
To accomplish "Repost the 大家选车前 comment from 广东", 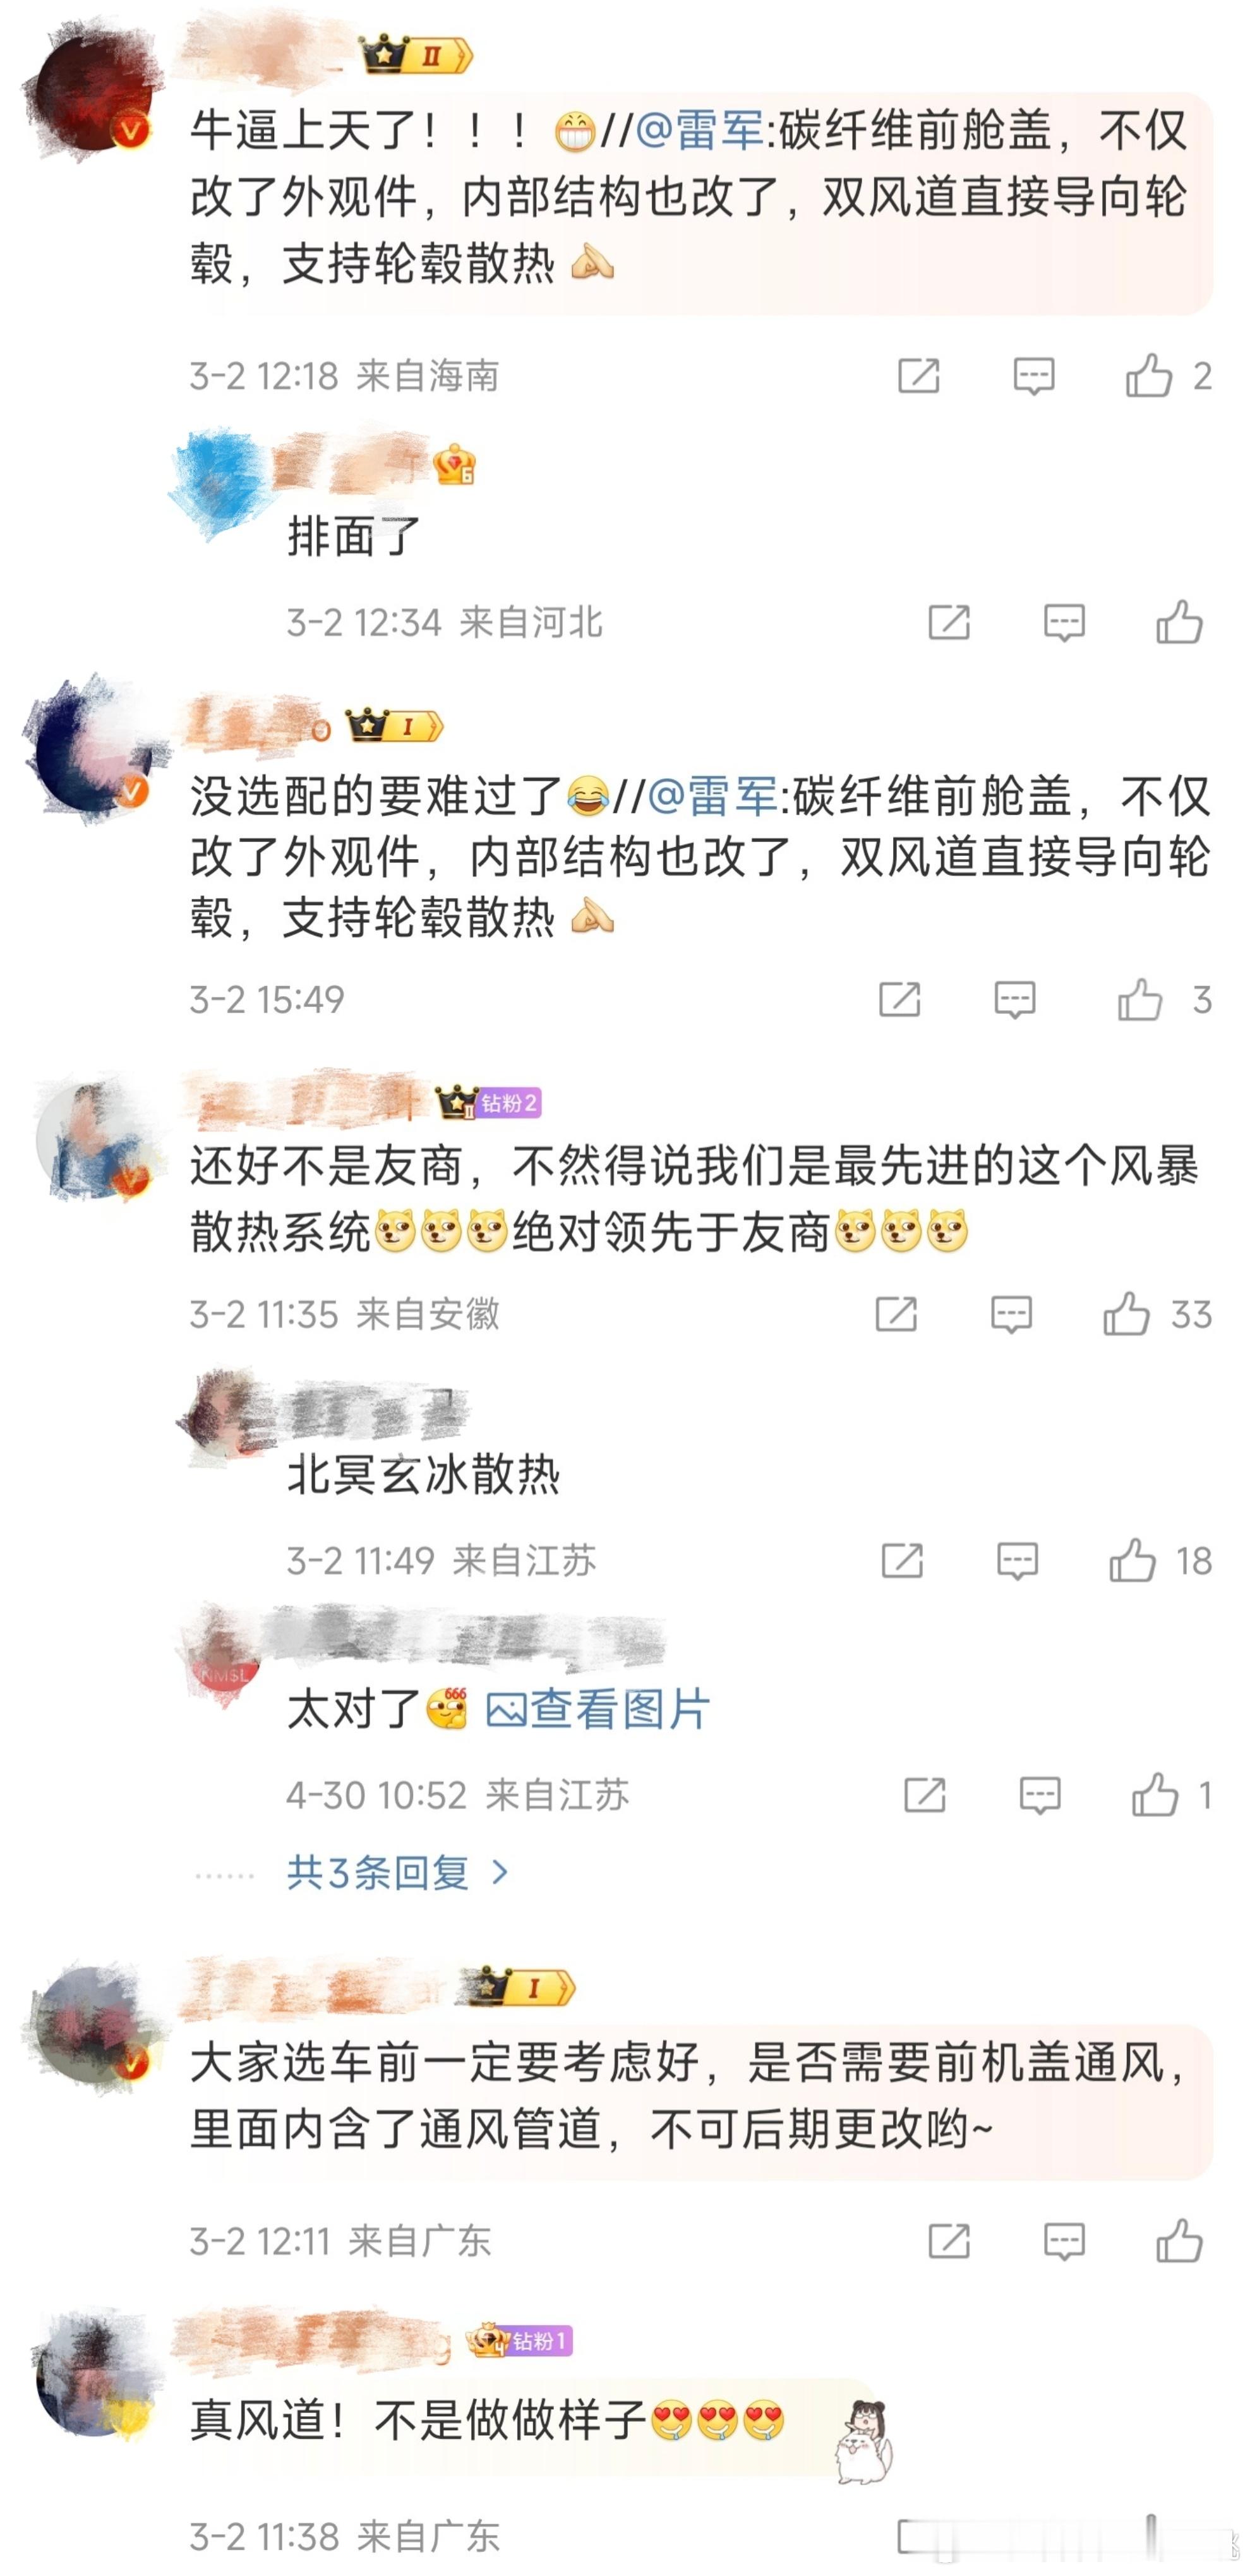I will coord(949,2241).
